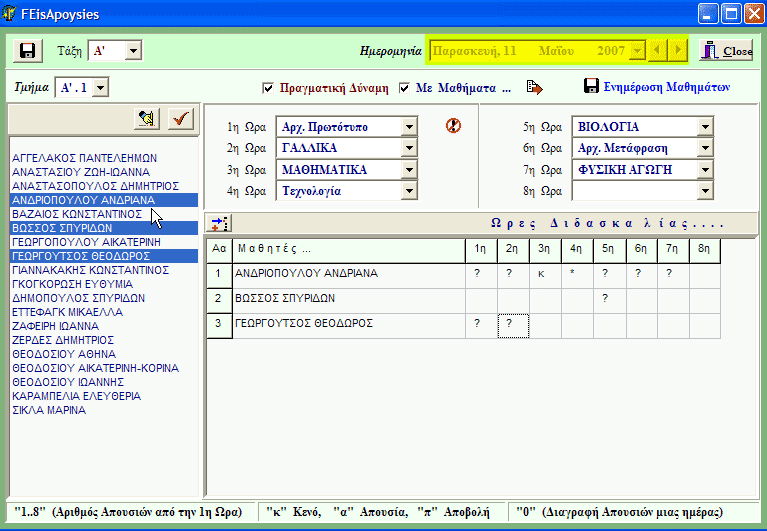Go to the next date with right arrow
The image size is (767, 531).
679,50
